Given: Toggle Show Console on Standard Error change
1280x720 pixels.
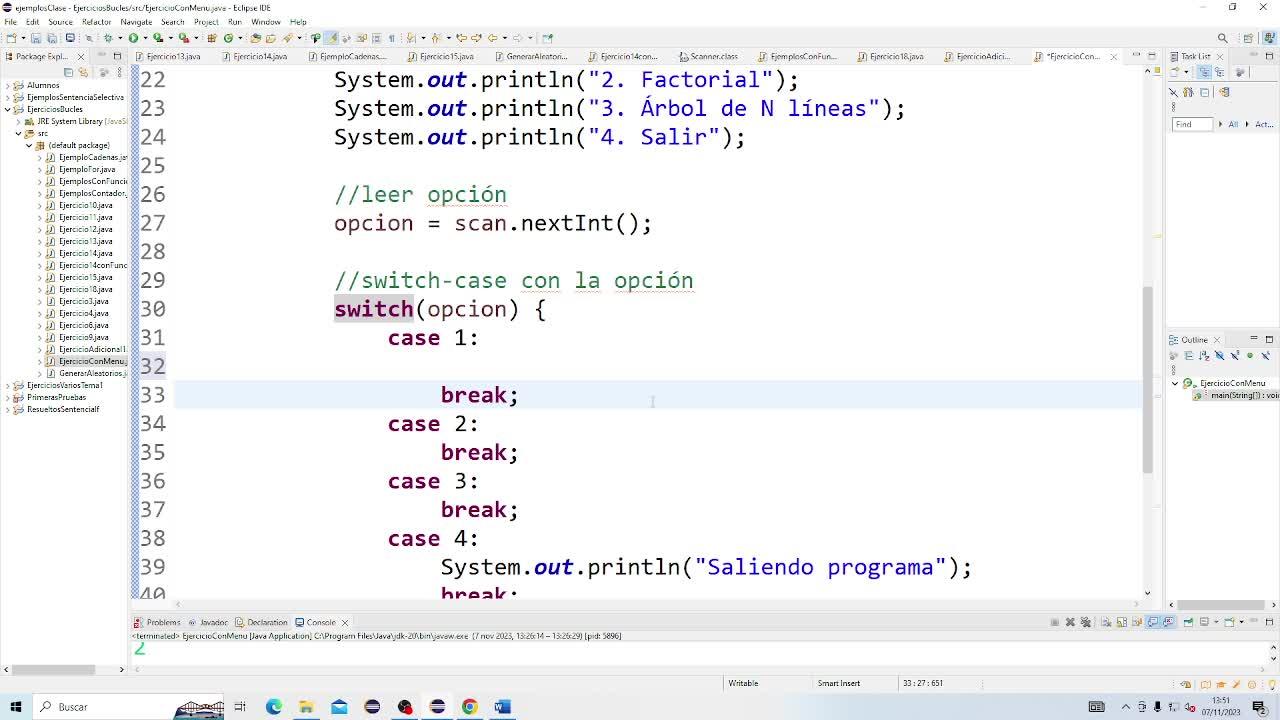Looking at the screenshot, I should [x=1167, y=622].
